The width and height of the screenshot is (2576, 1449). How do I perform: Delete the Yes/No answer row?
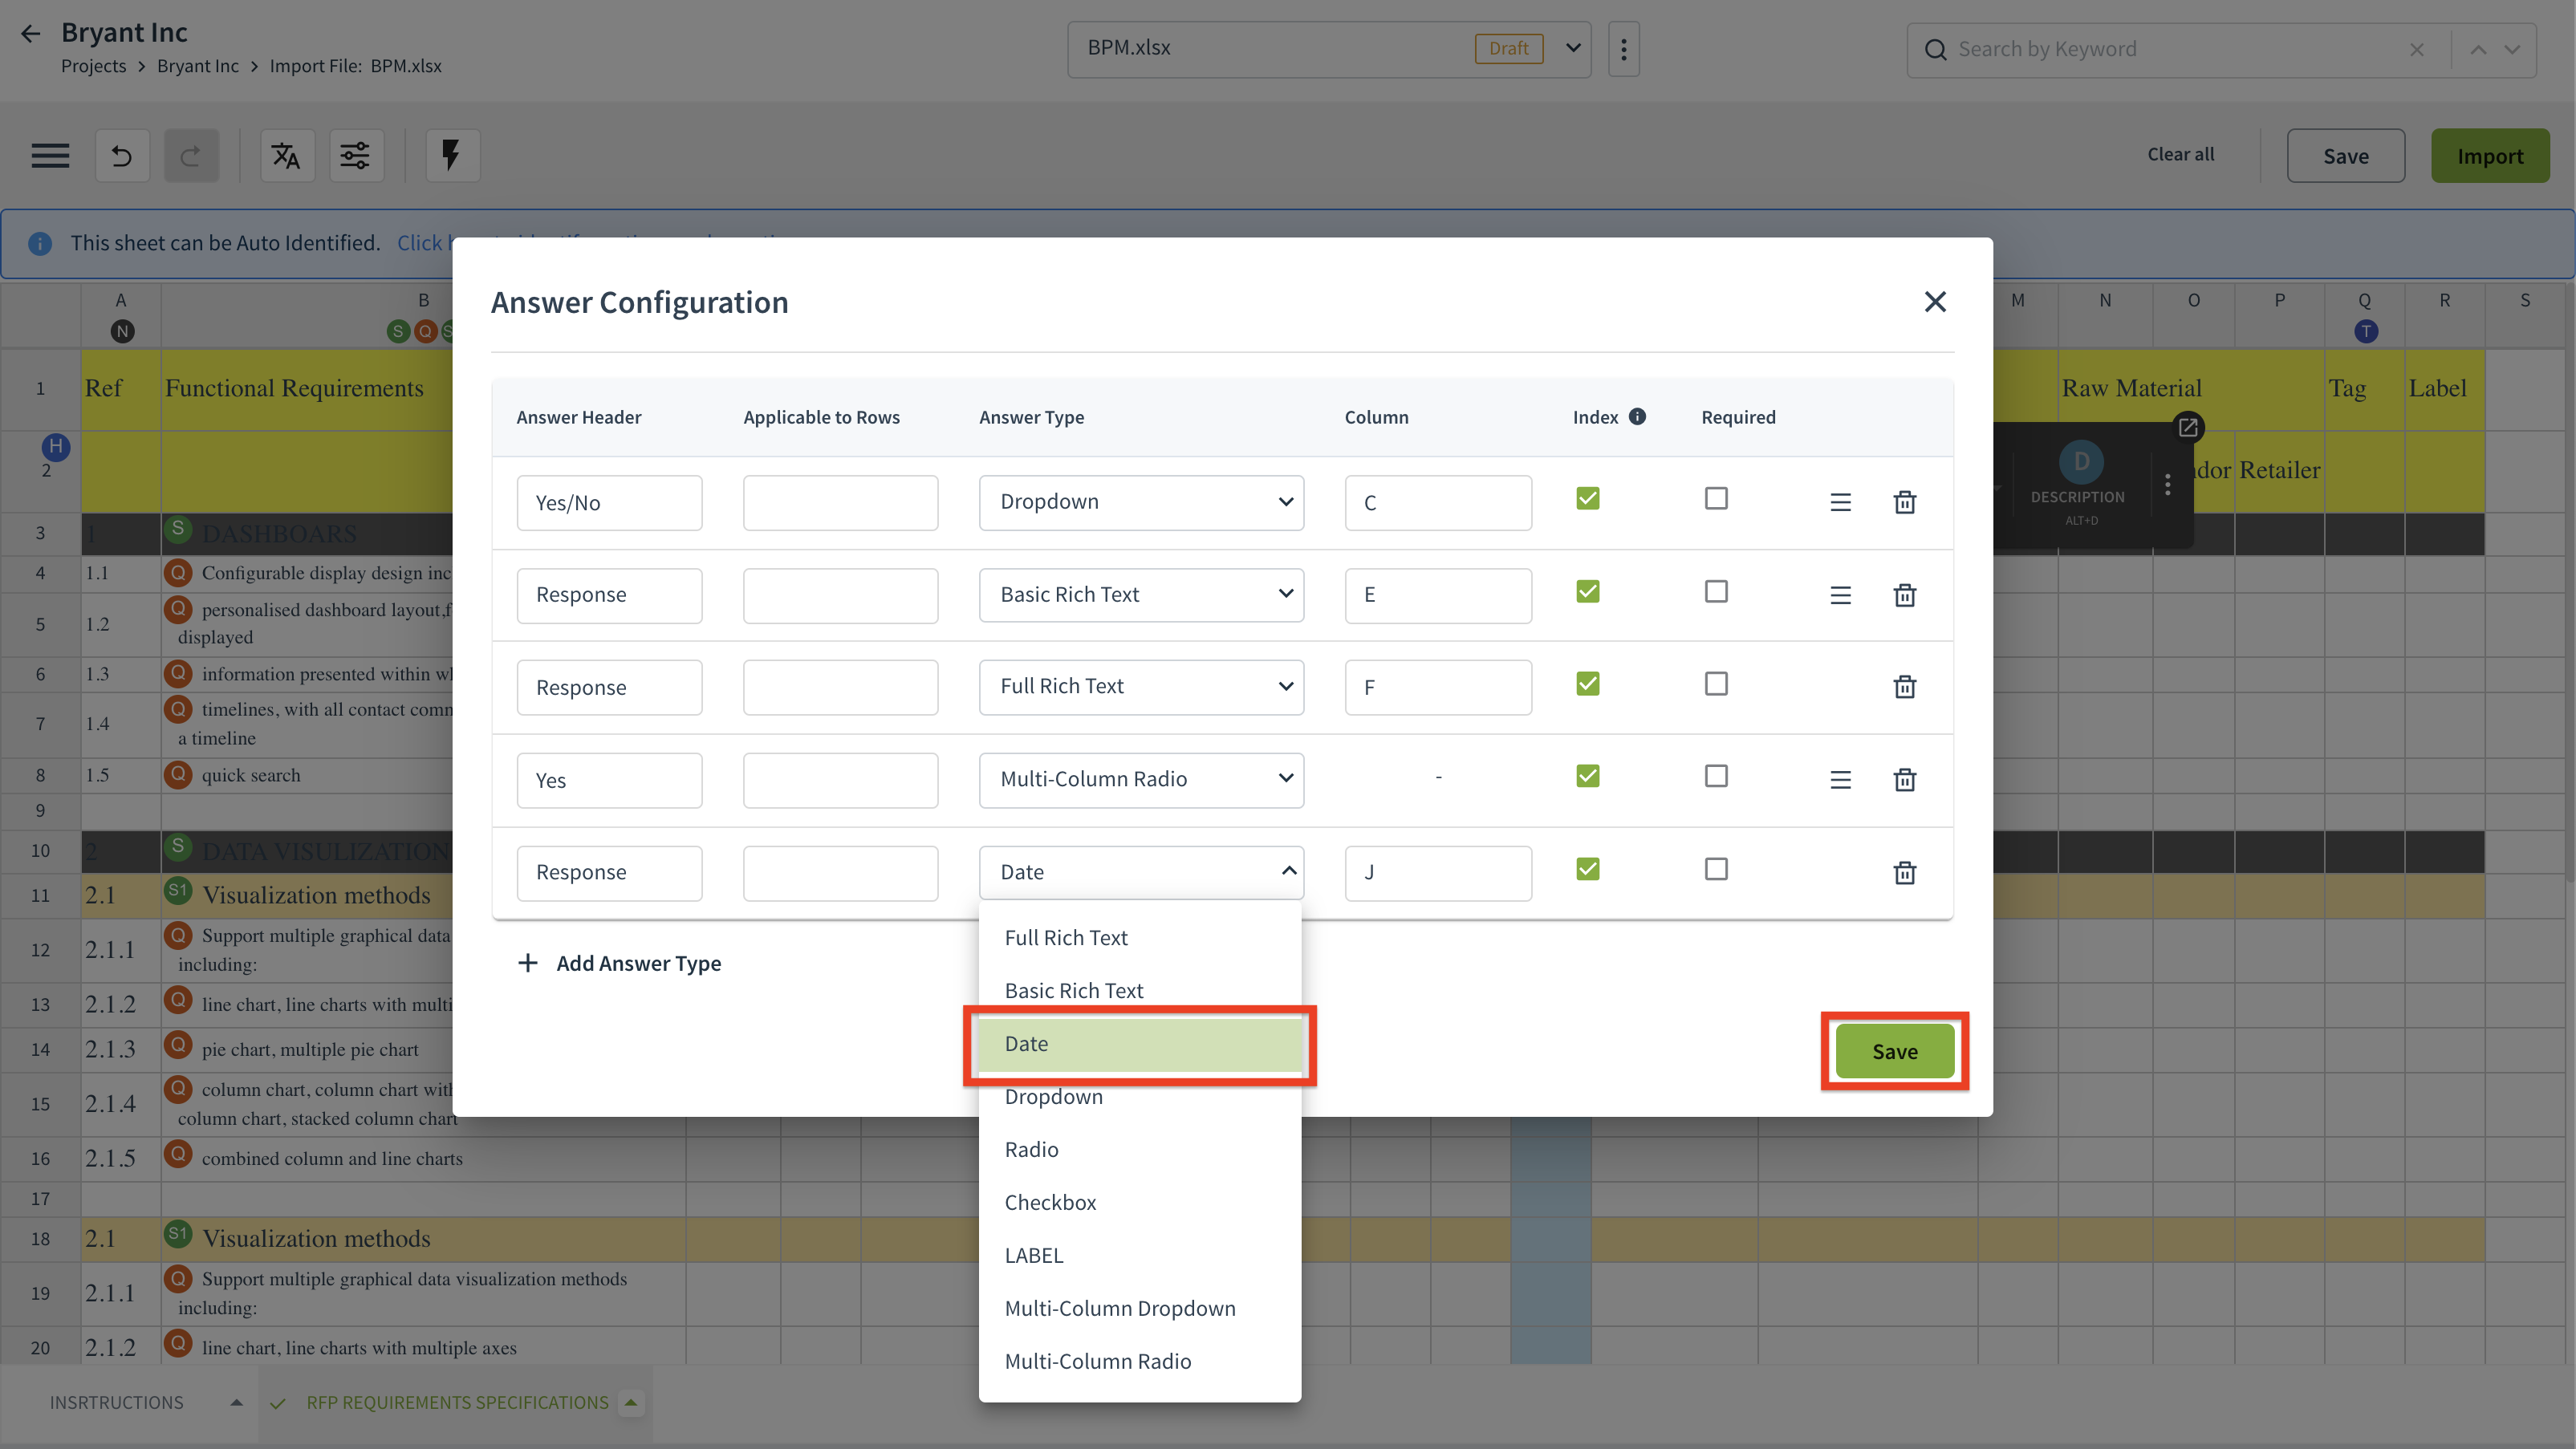pos(1904,502)
